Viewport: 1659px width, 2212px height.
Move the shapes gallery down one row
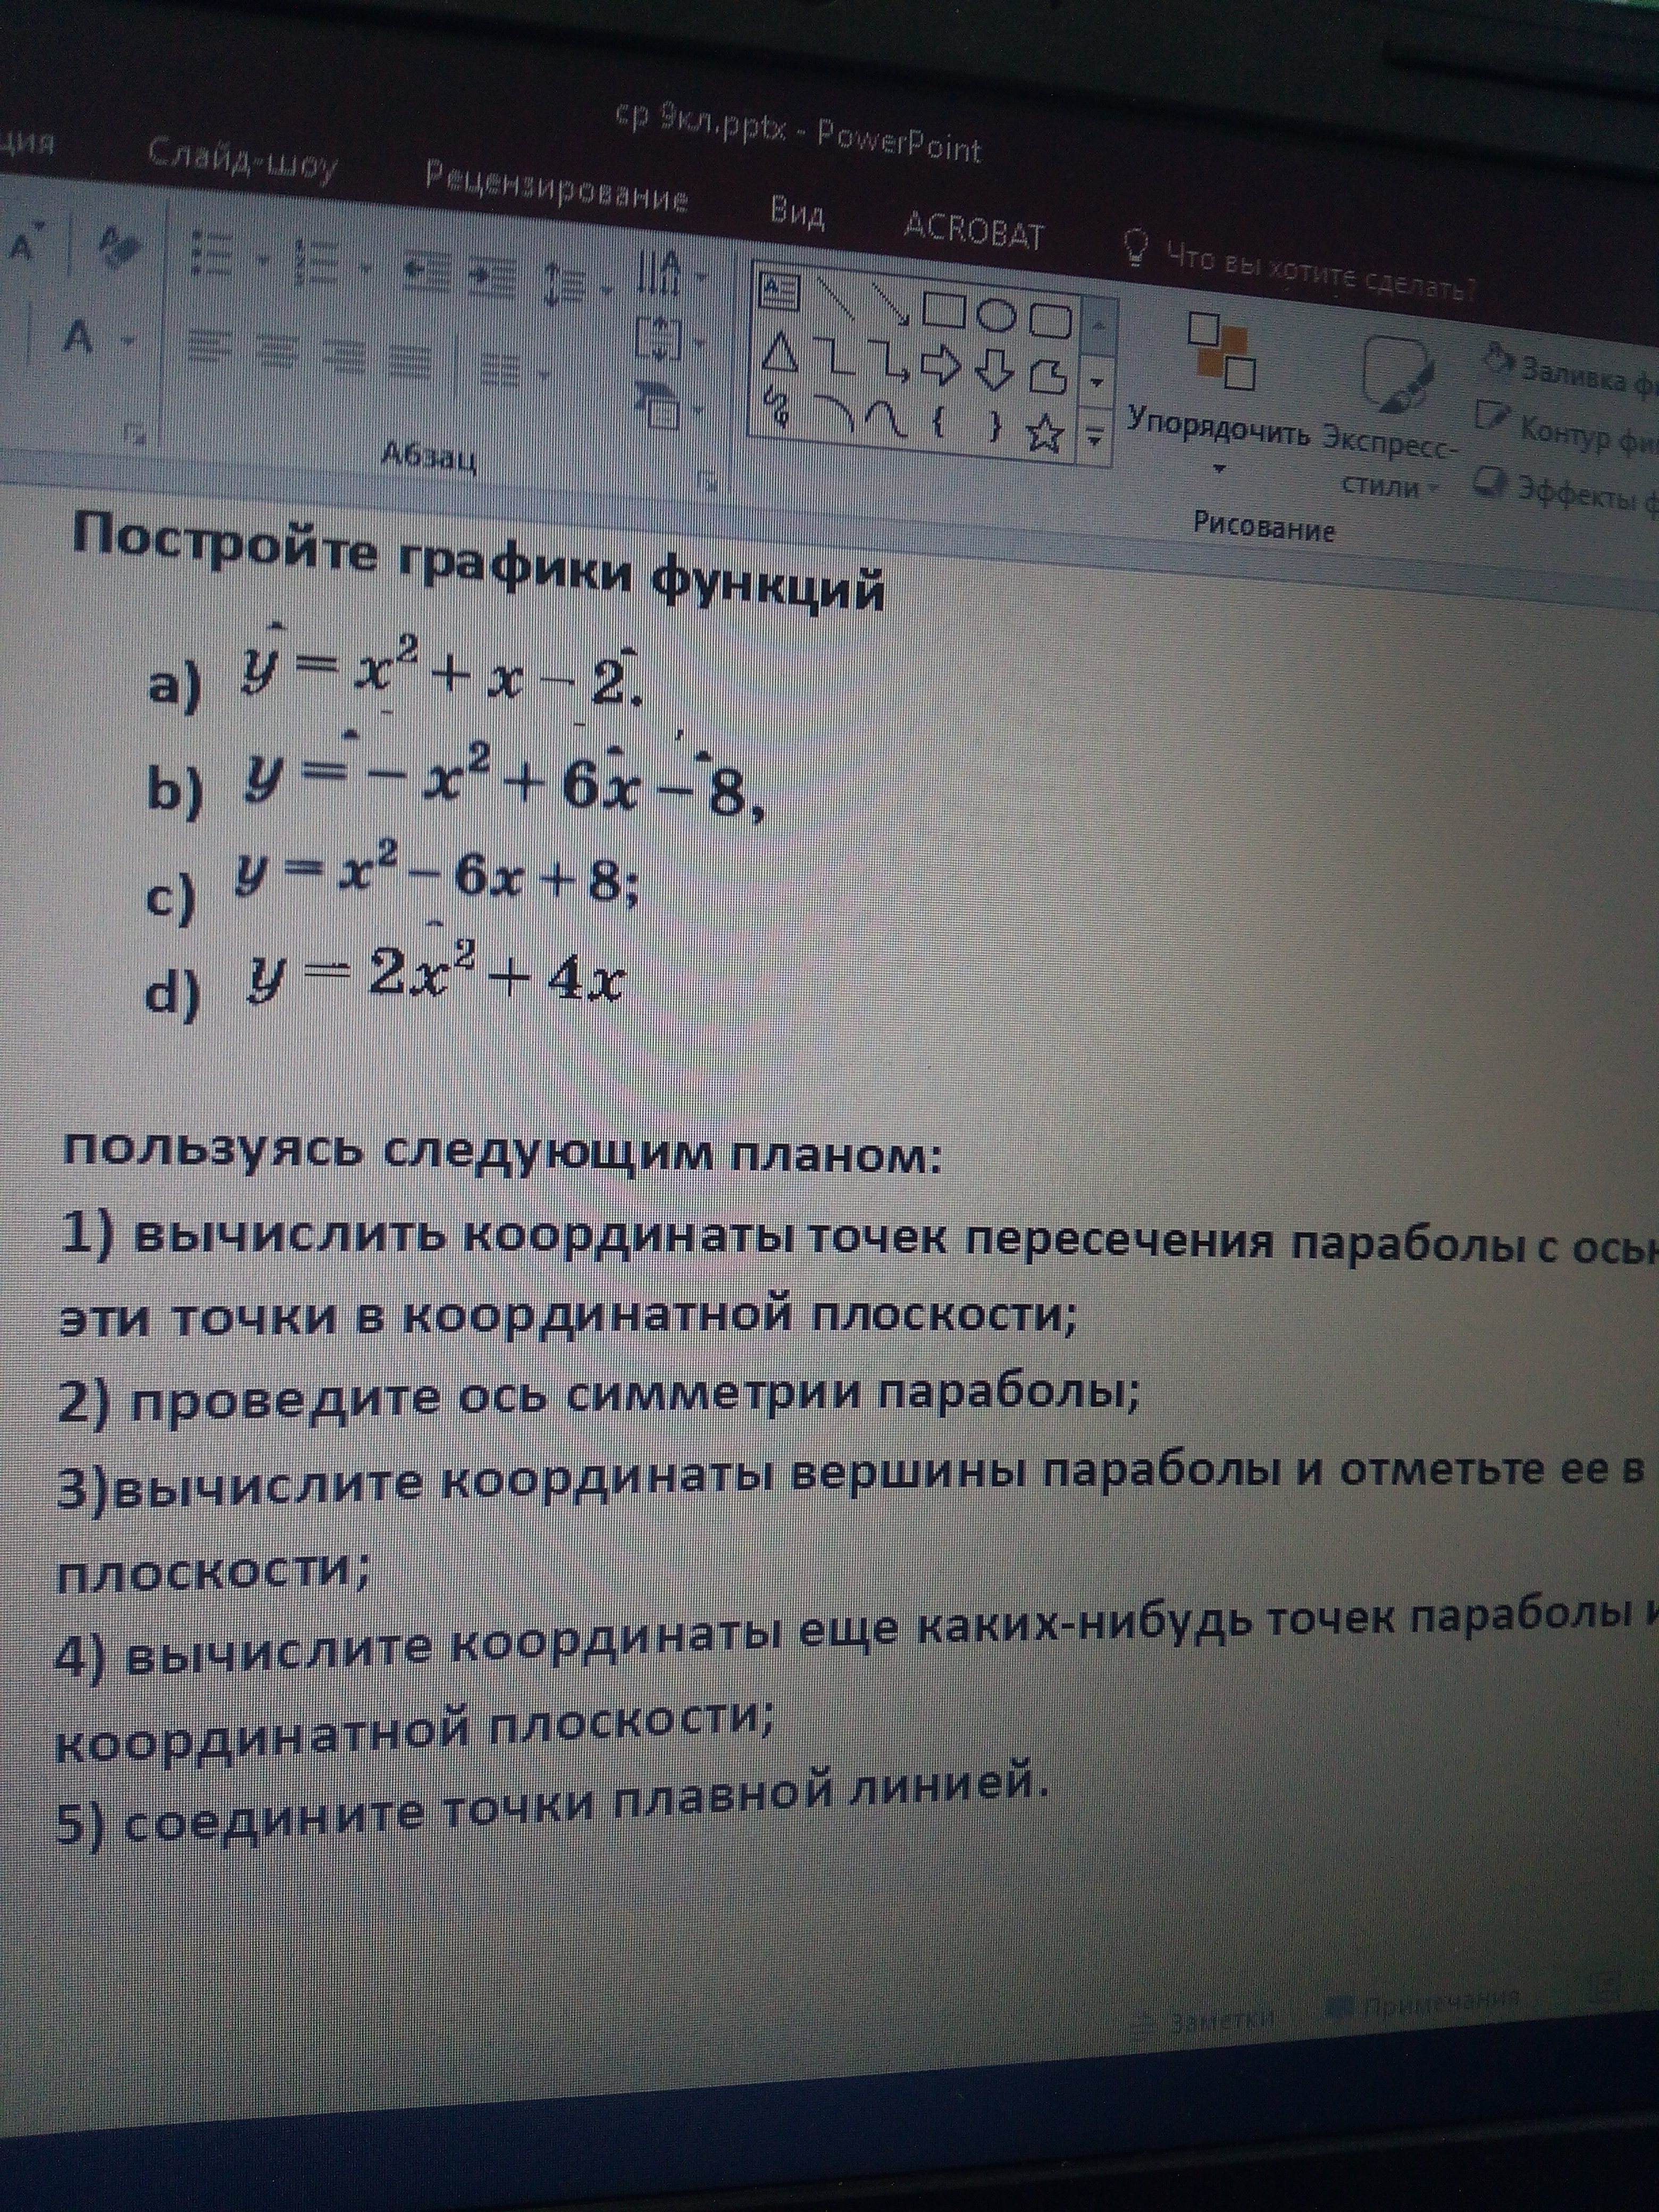click(1098, 381)
